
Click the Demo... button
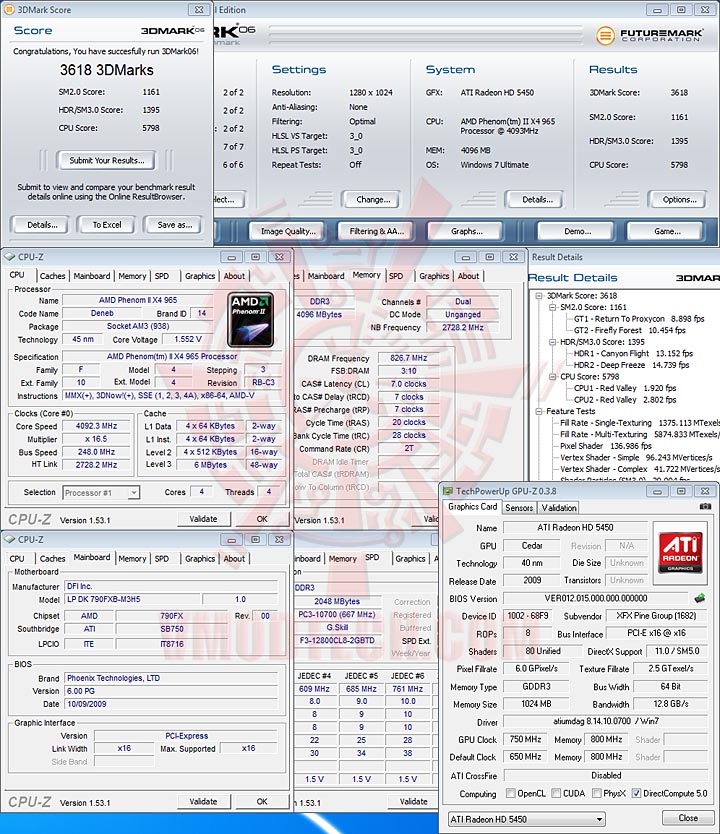(577, 231)
